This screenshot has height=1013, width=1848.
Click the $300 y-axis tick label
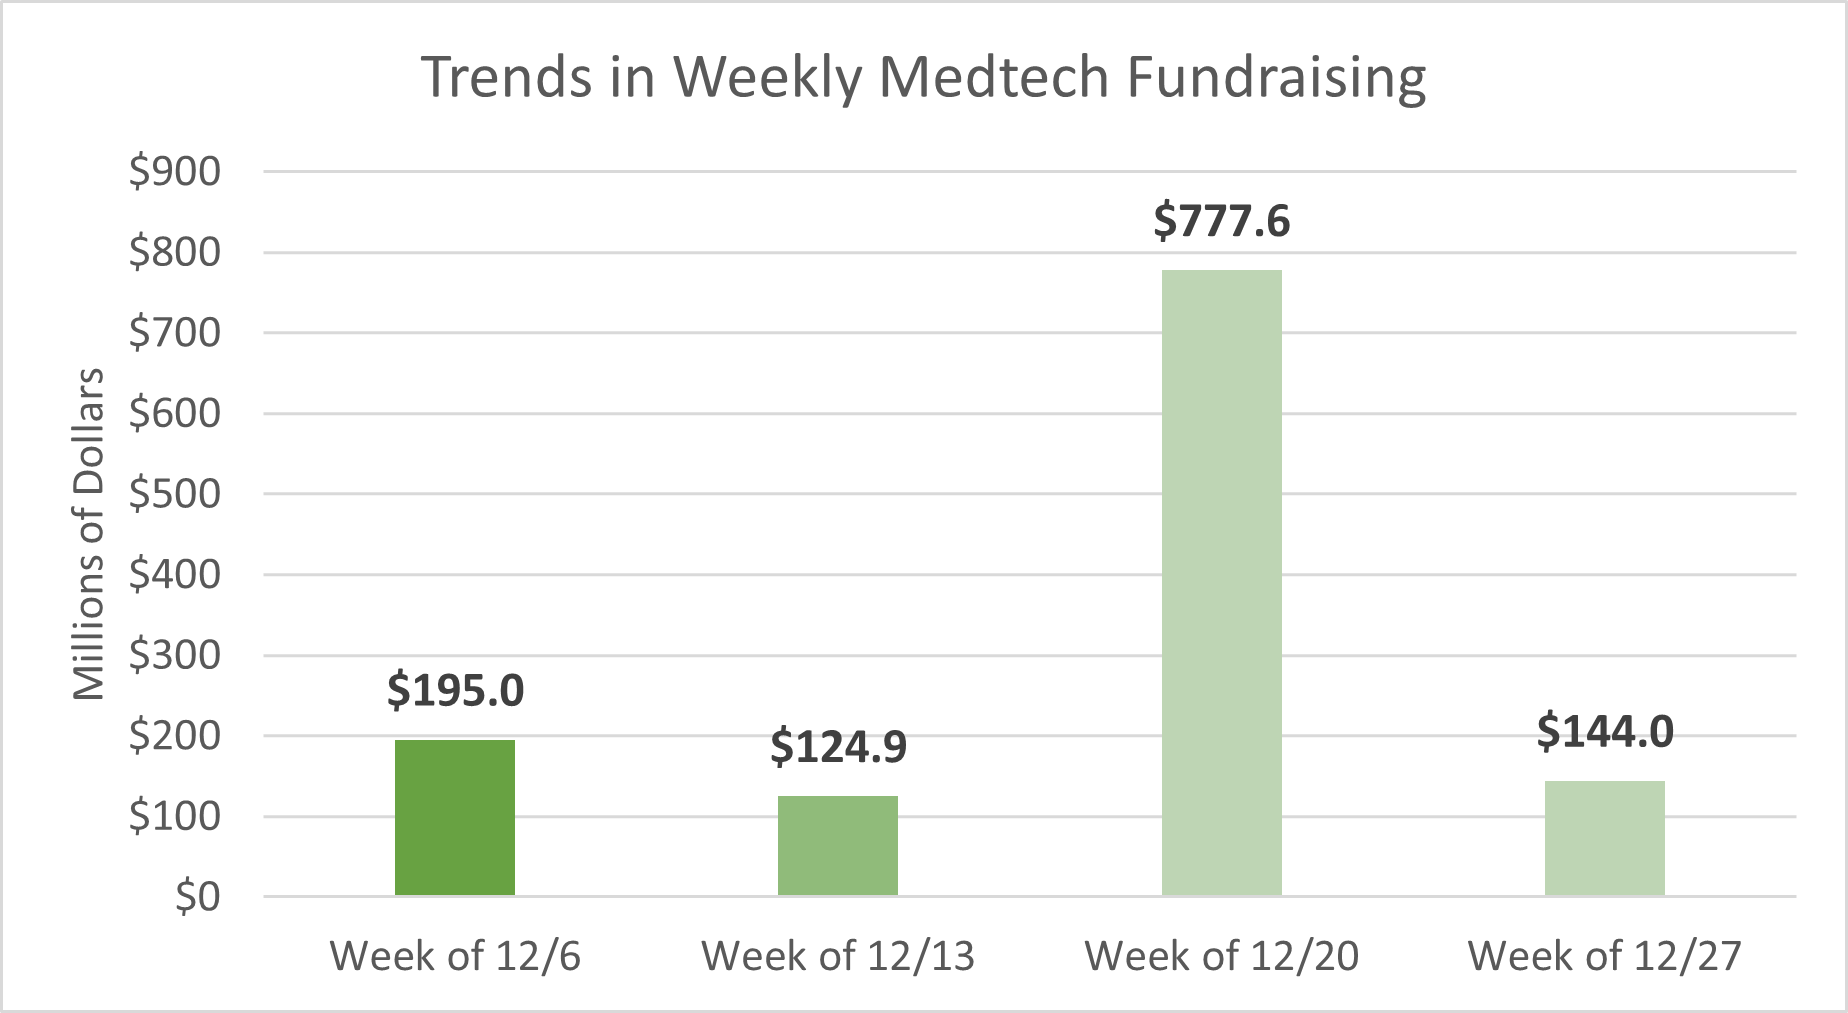pos(175,655)
